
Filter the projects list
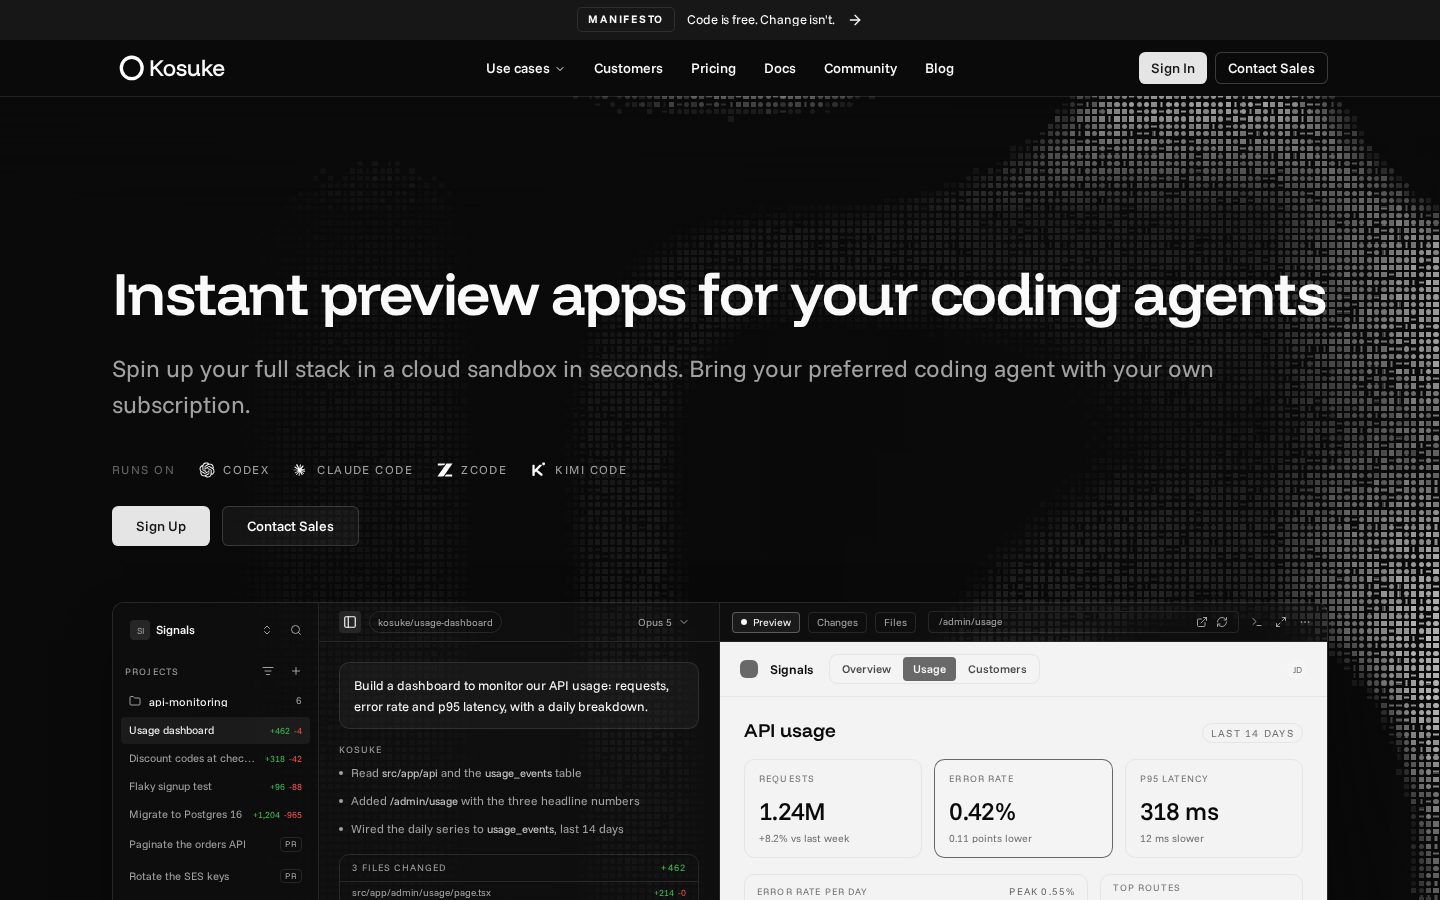pyautogui.click(x=268, y=671)
